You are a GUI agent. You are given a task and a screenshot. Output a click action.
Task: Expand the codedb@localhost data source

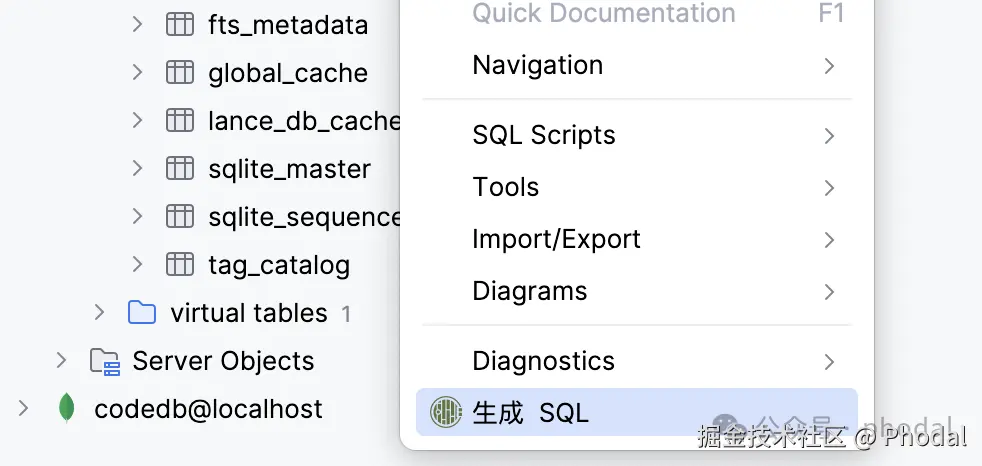click(x=23, y=408)
